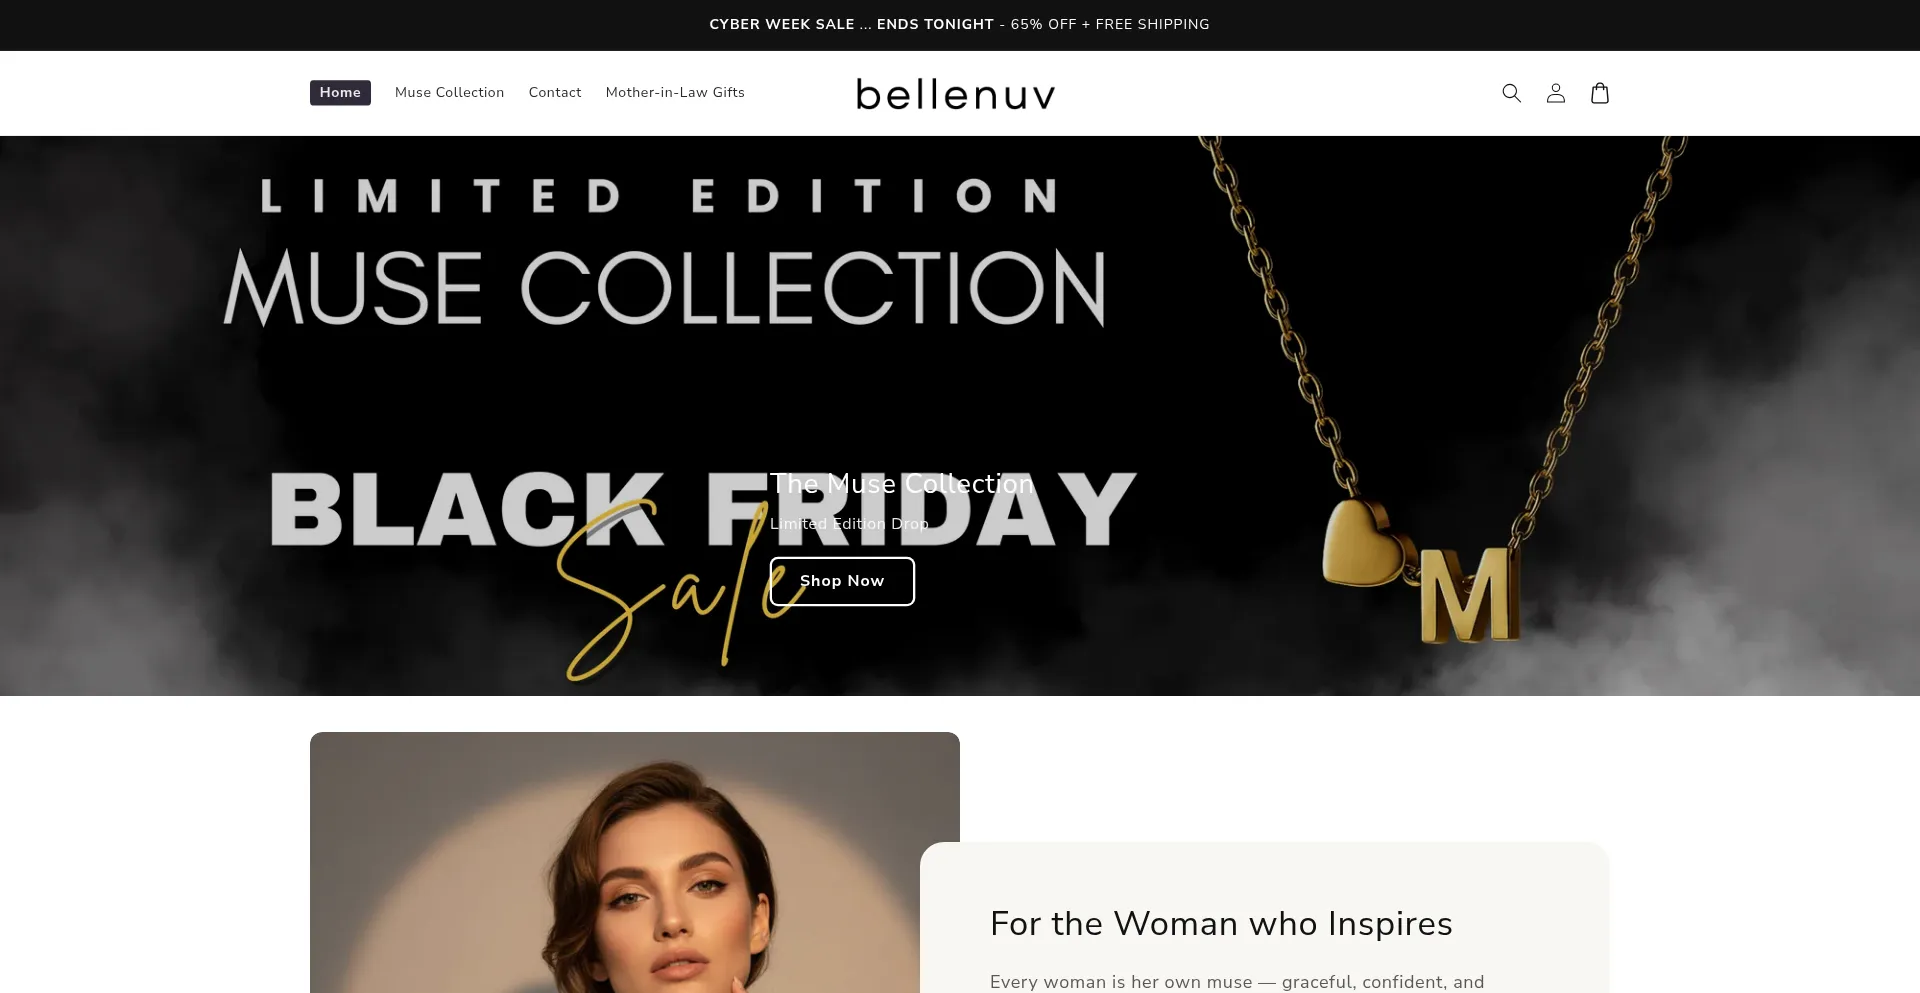Click the magnifying glass to search products

pos(1511,92)
